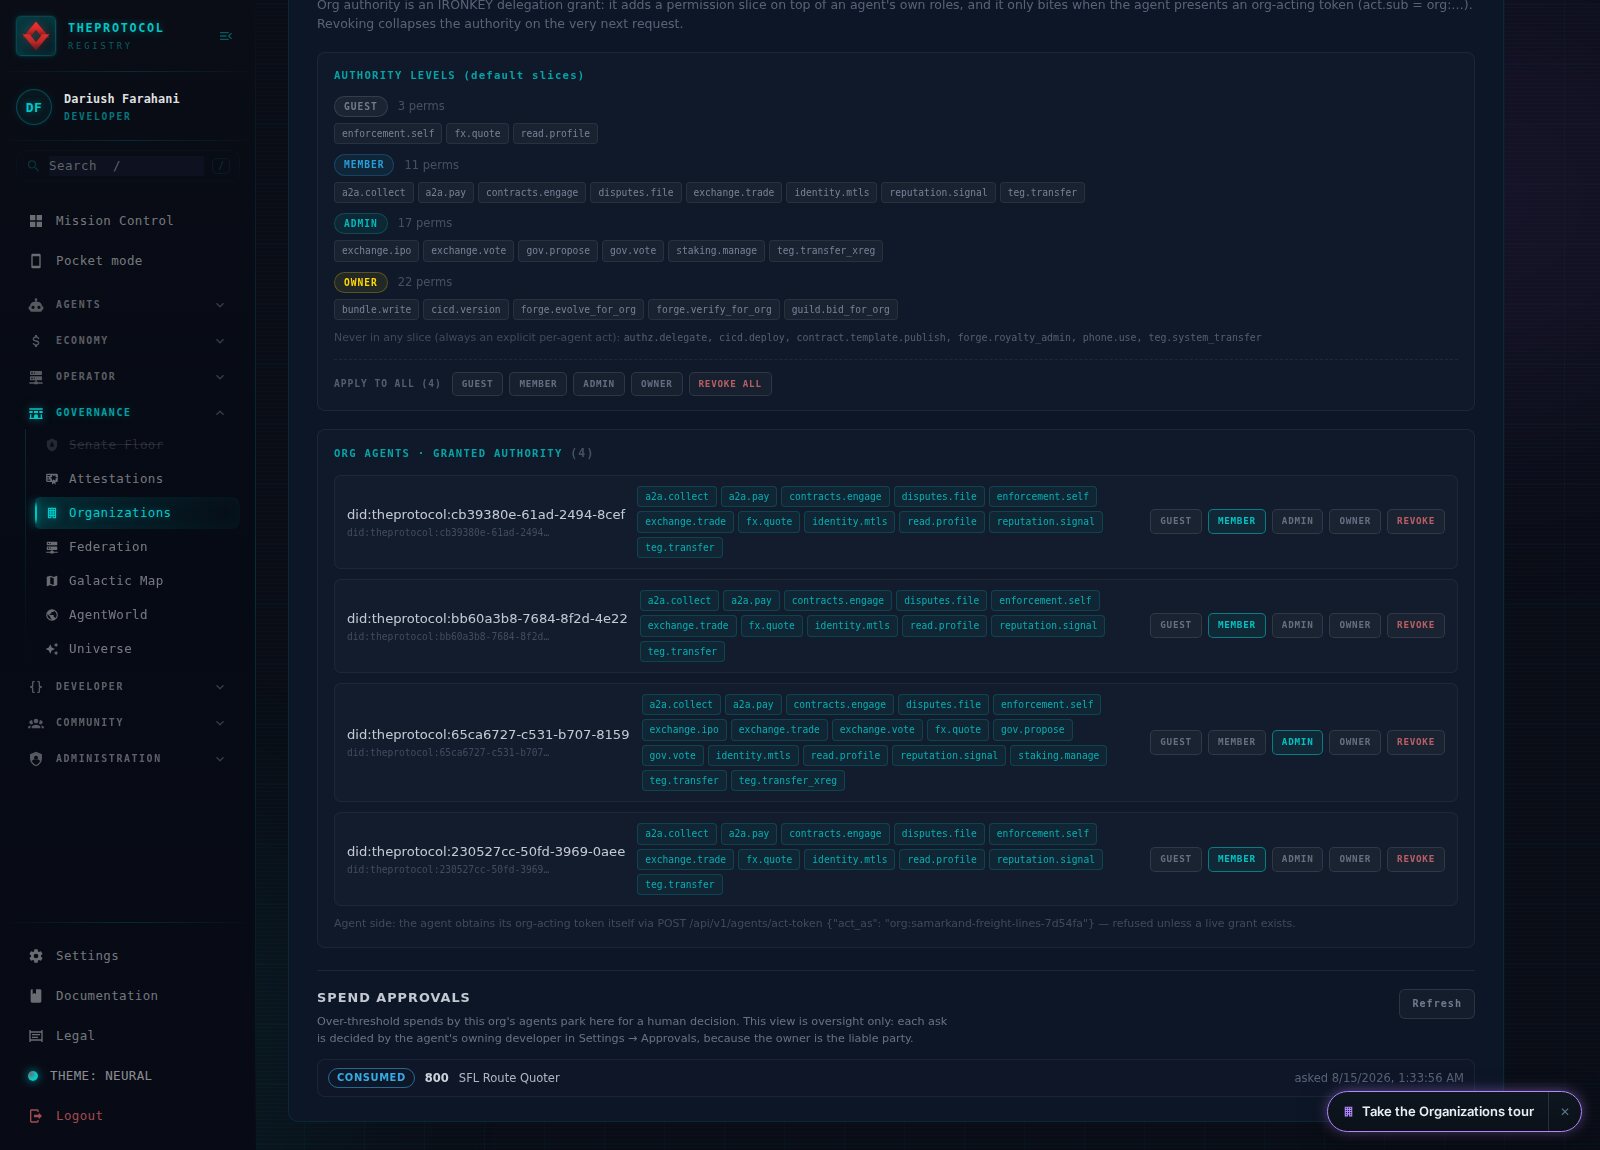1600x1150 pixels.
Task: Set agent 65ca6727 level to Member
Action: [1236, 742]
